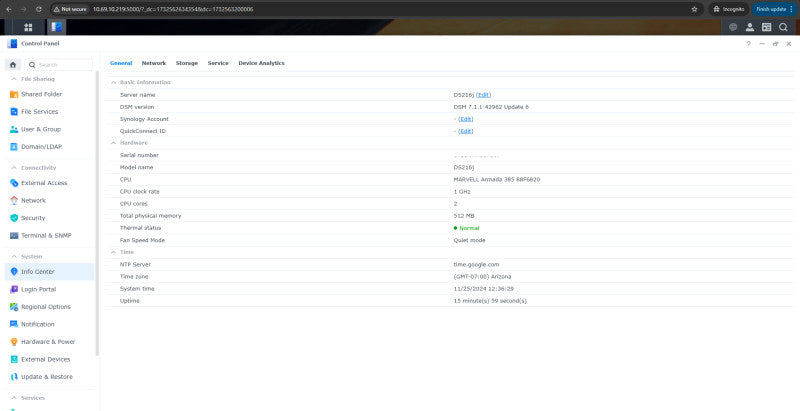Open the user account options icon
Image resolution: width=800 pixels, height=411 pixels.
pyautogui.click(x=749, y=28)
